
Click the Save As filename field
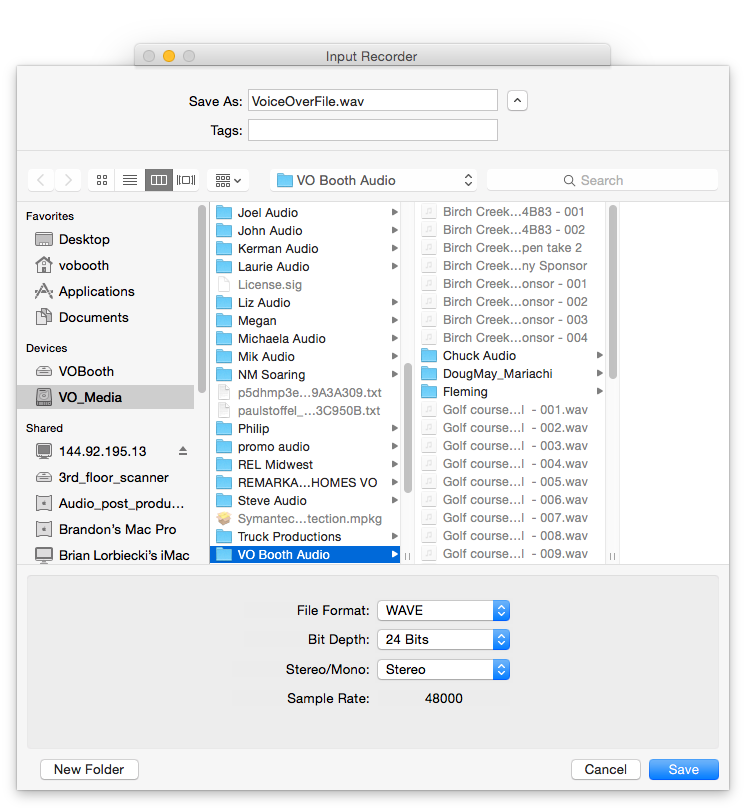point(372,100)
